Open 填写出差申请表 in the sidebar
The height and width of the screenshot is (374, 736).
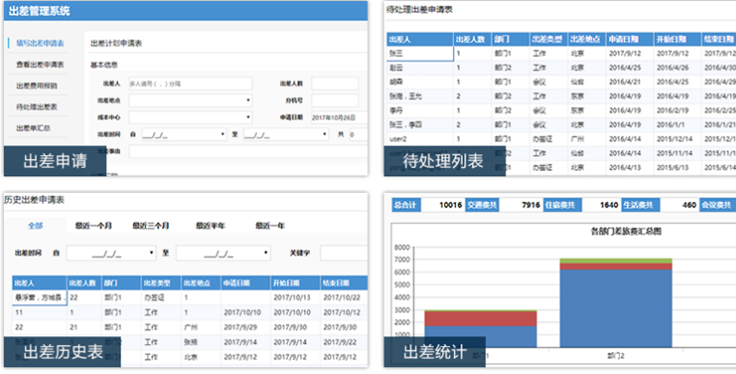(x=40, y=43)
